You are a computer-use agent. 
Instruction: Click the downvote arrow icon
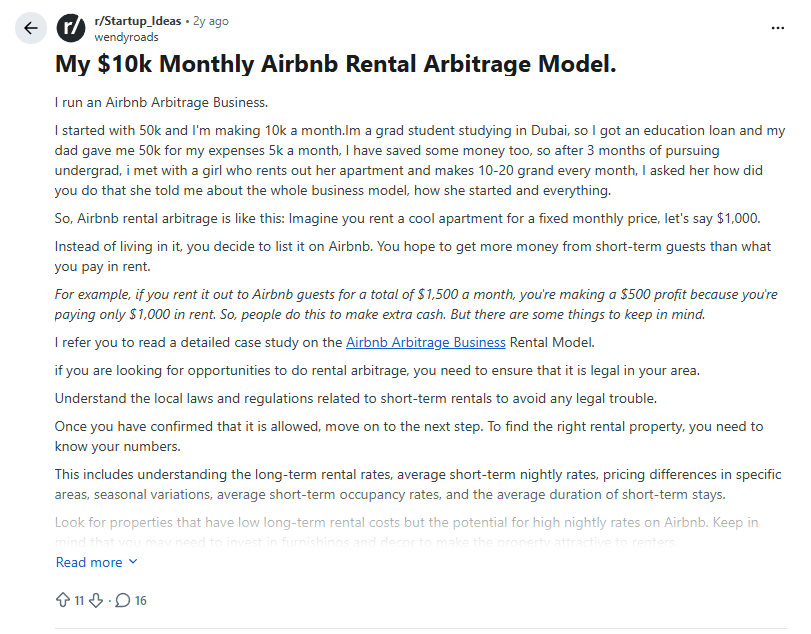93,600
